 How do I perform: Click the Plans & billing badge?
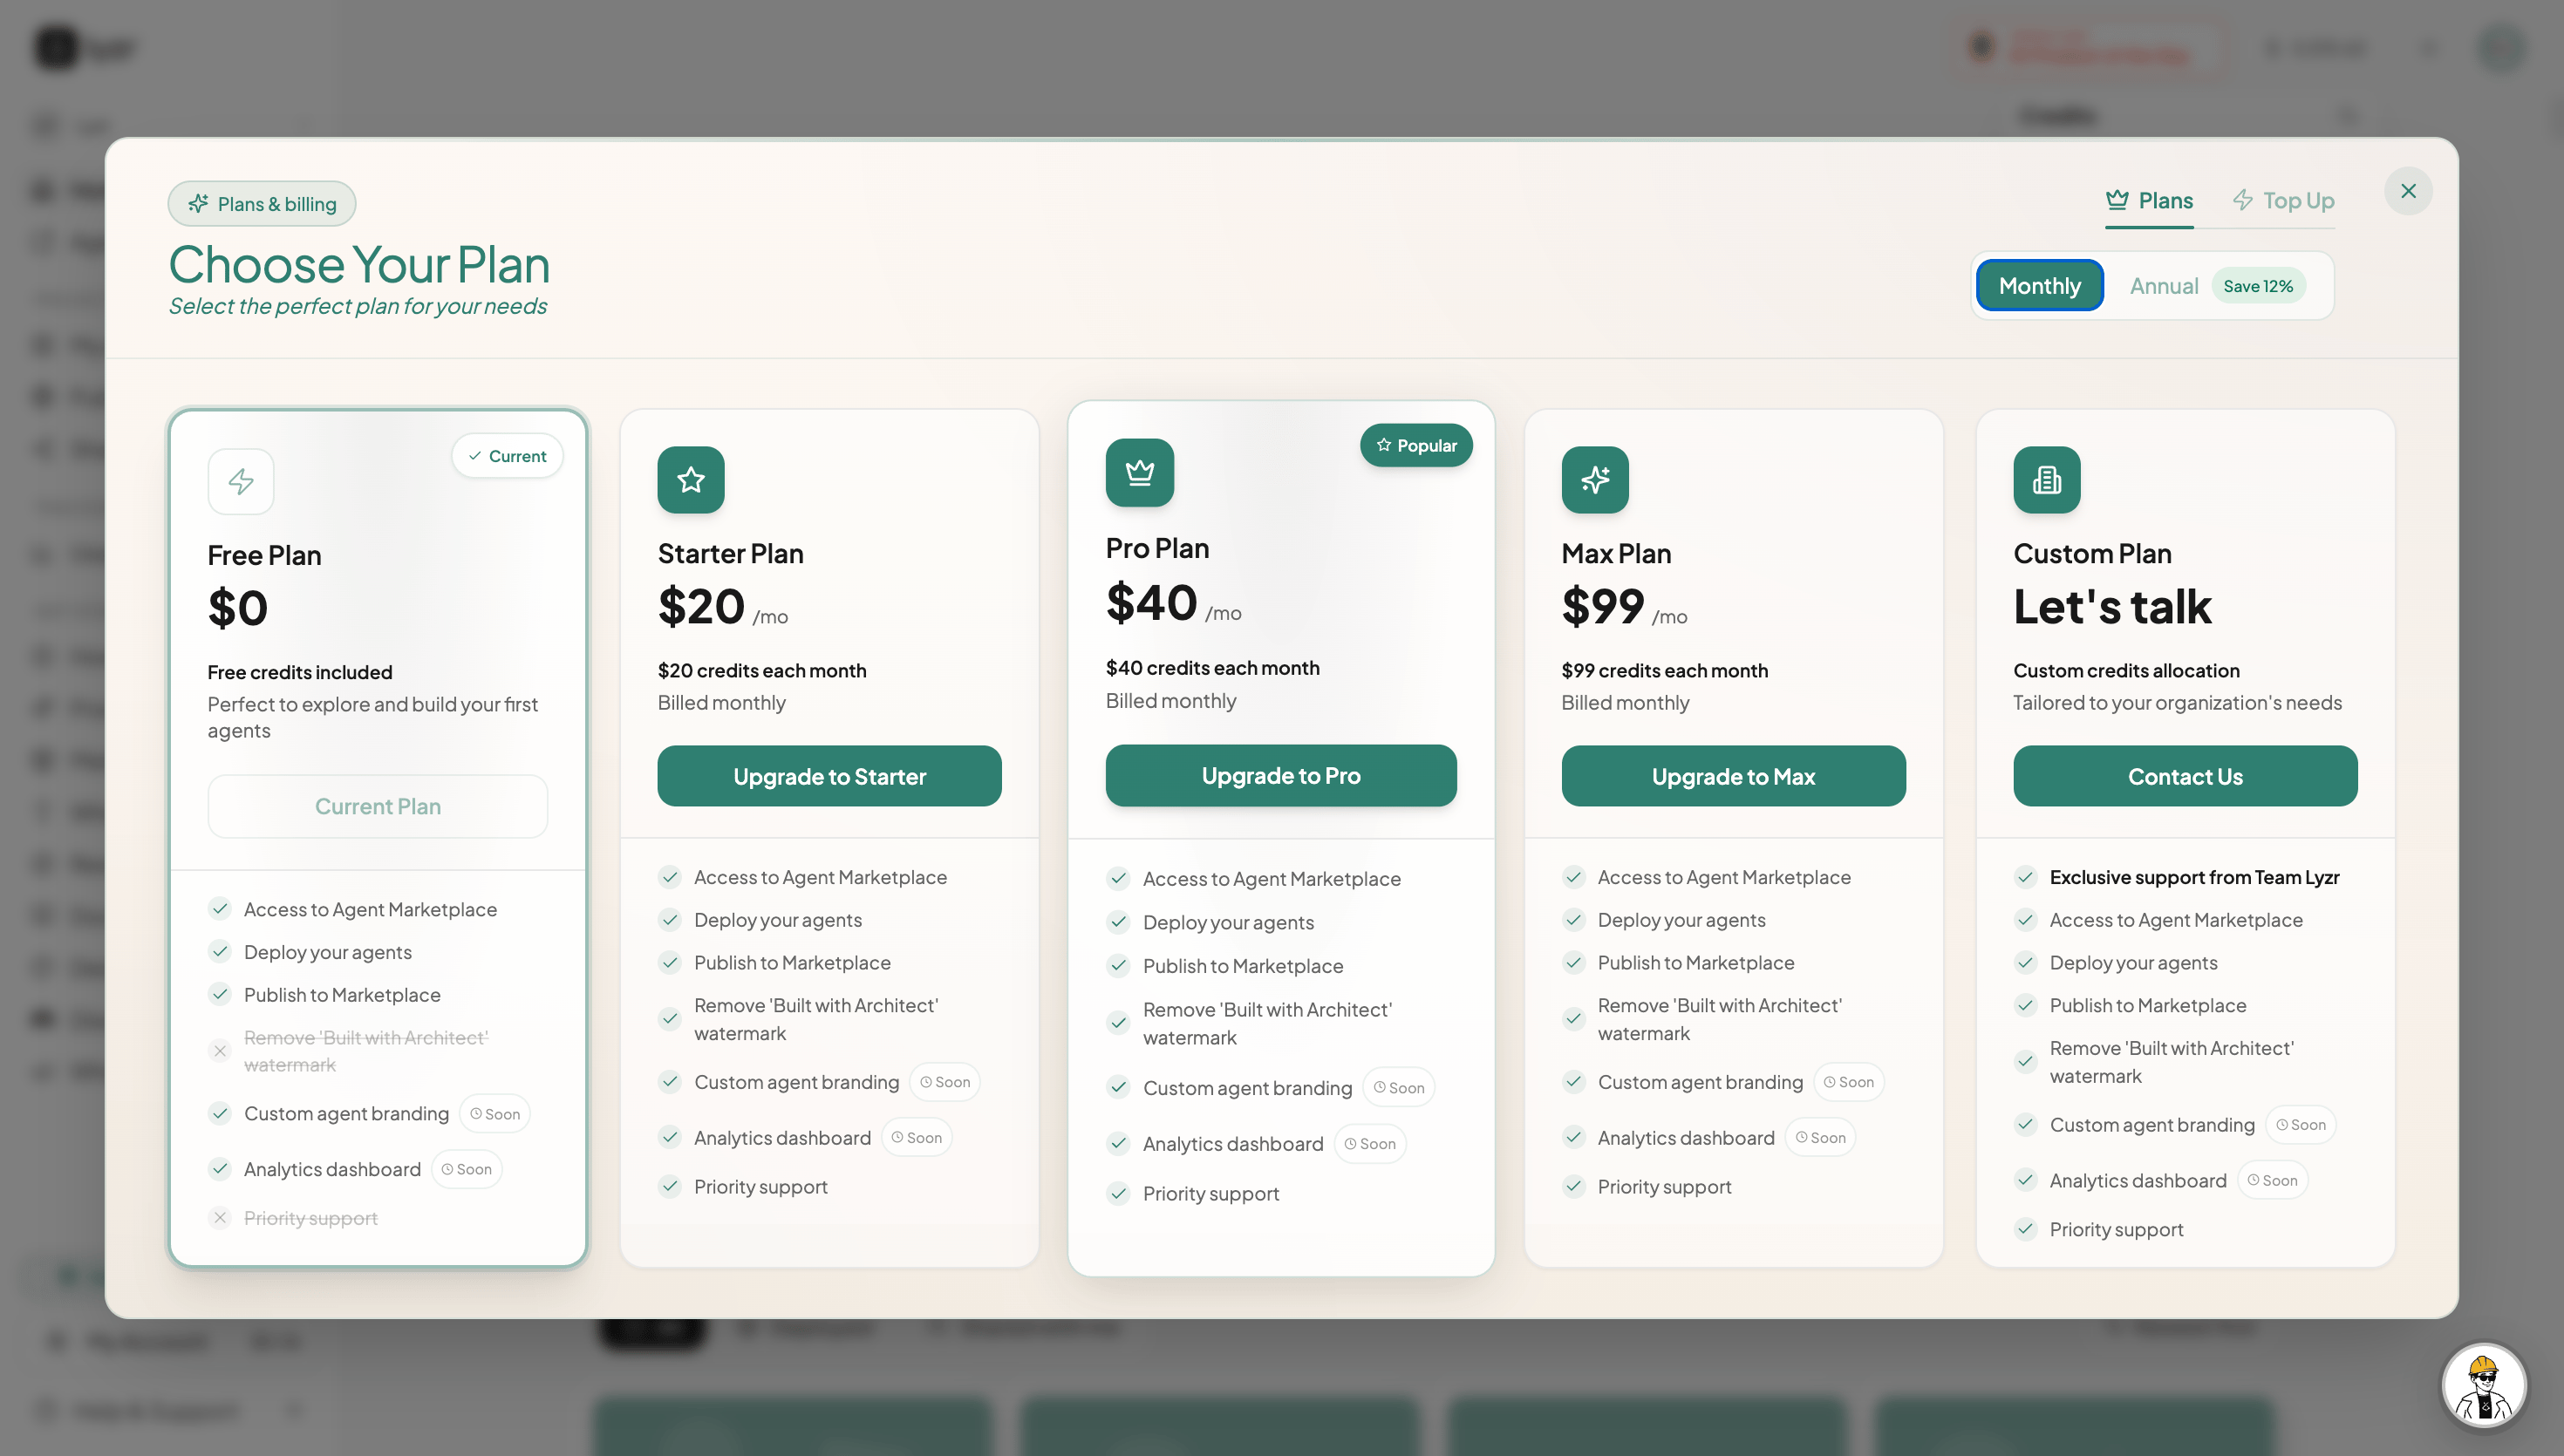coord(262,204)
